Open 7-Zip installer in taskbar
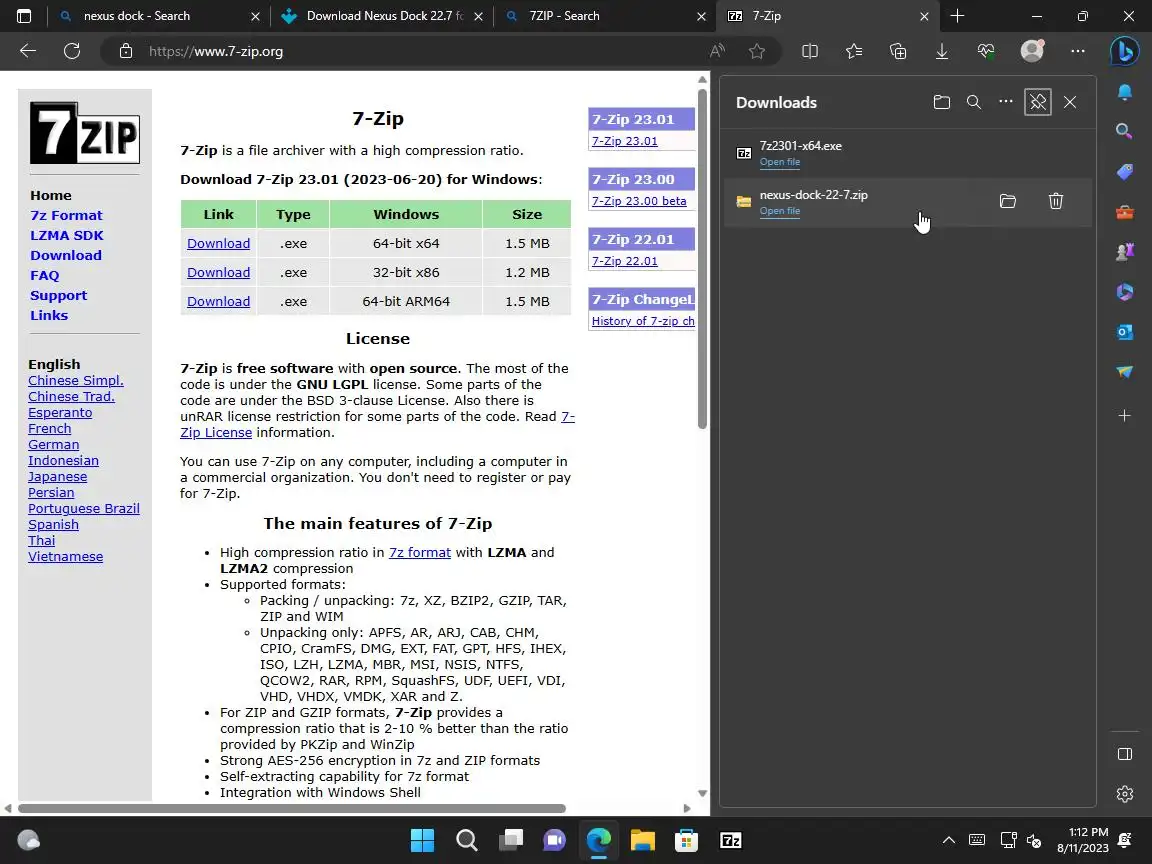 coord(730,840)
